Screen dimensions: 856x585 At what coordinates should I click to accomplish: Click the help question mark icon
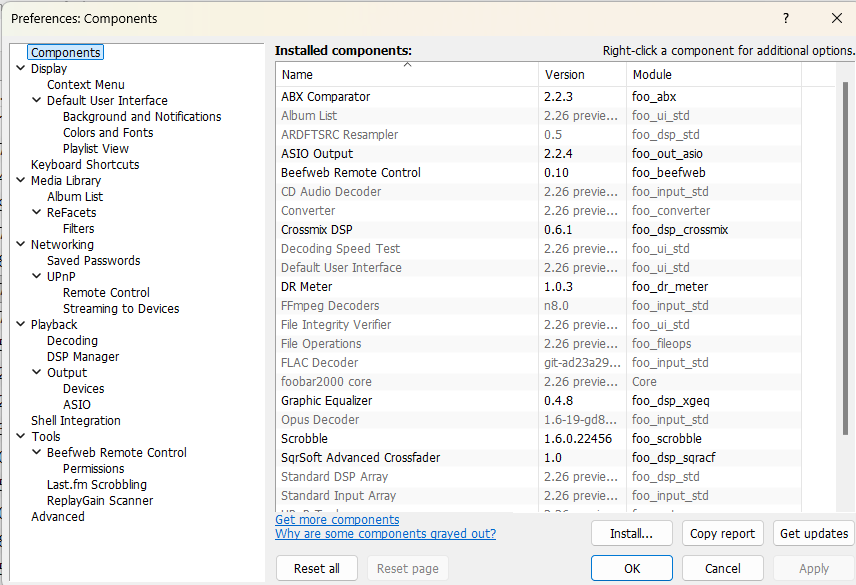point(786,18)
